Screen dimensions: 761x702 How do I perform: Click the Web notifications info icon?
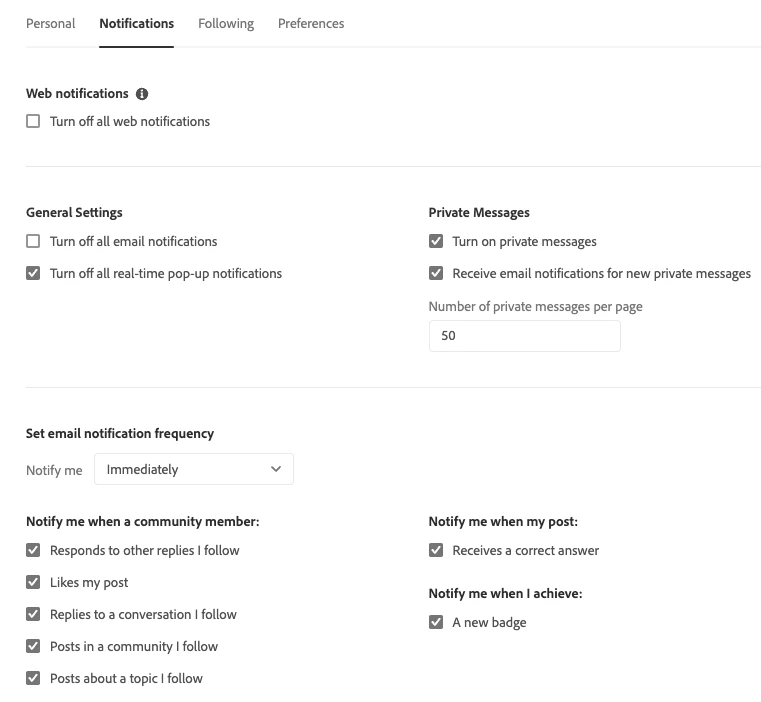142,94
